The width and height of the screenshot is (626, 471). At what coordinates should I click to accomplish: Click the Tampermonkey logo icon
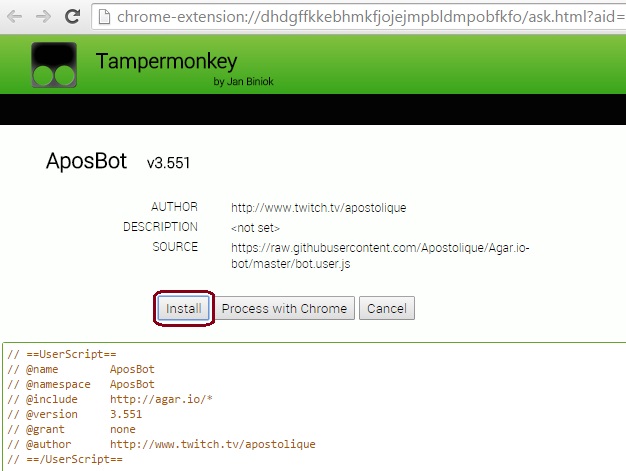tap(54, 65)
